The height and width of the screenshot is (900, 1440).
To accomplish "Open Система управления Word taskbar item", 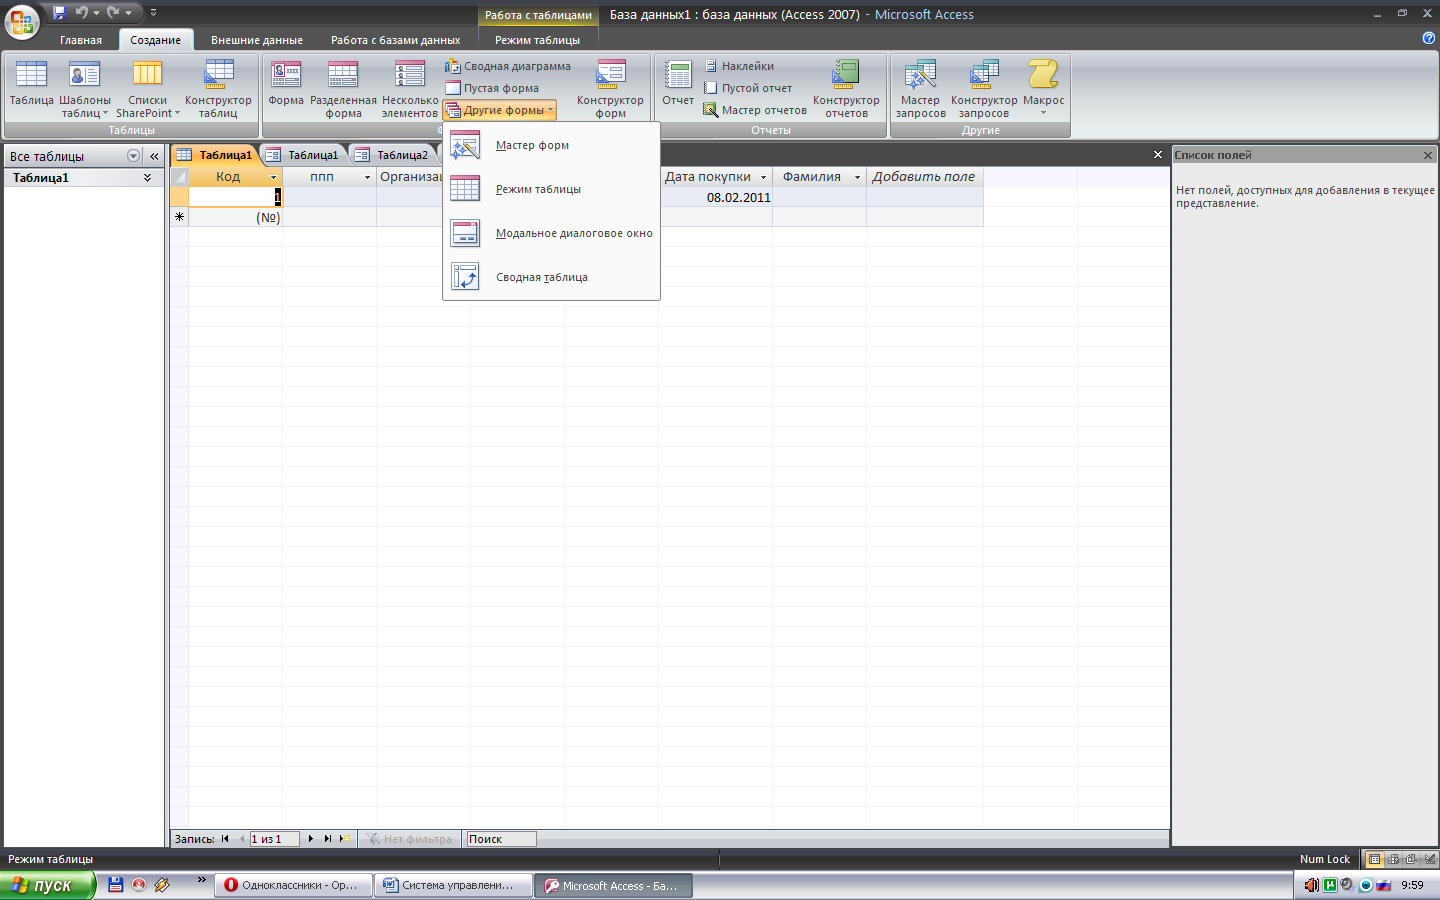I will pos(452,885).
